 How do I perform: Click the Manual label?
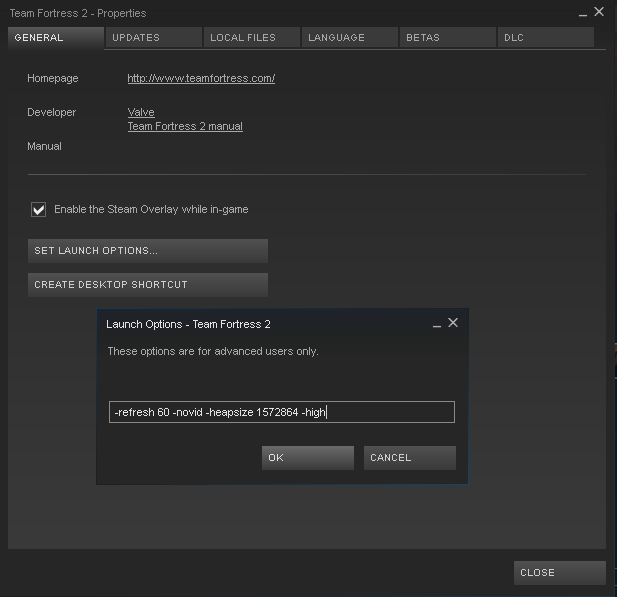pos(44,146)
